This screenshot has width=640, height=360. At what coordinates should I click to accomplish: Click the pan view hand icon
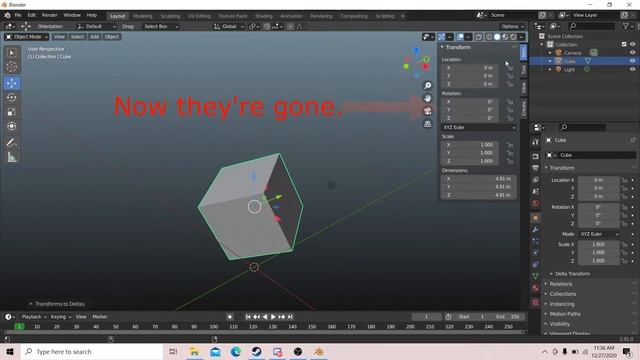pos(427,98)
